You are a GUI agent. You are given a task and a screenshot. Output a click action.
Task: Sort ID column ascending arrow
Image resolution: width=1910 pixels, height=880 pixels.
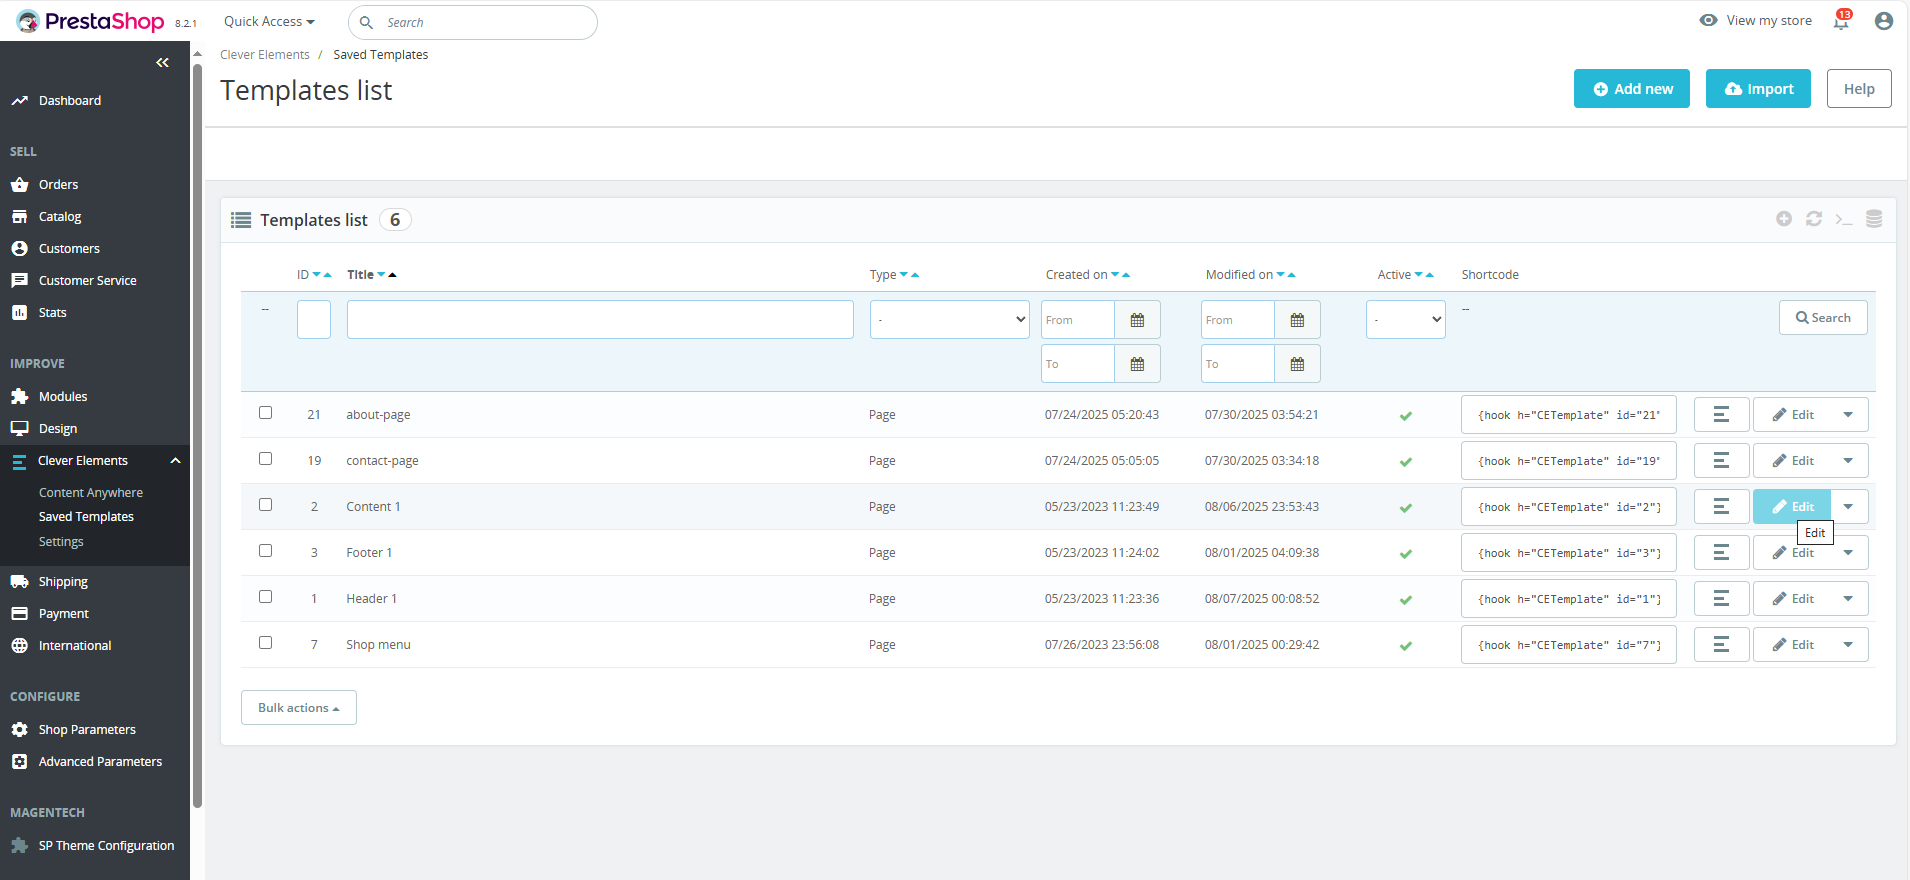pos(328,275)
